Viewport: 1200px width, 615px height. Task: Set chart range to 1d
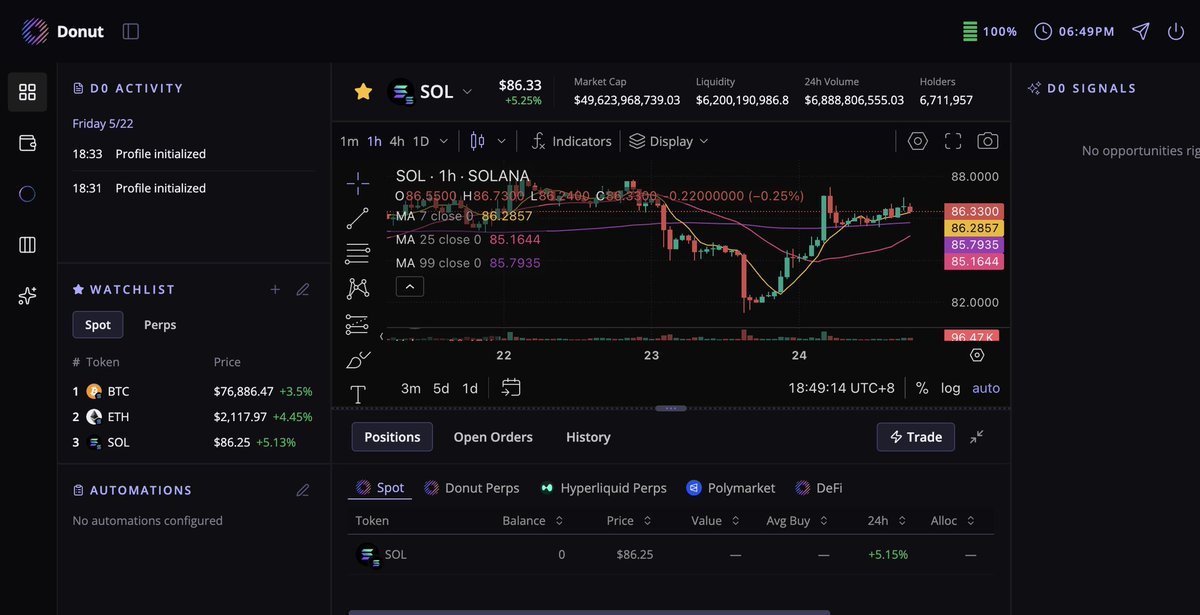470,388
